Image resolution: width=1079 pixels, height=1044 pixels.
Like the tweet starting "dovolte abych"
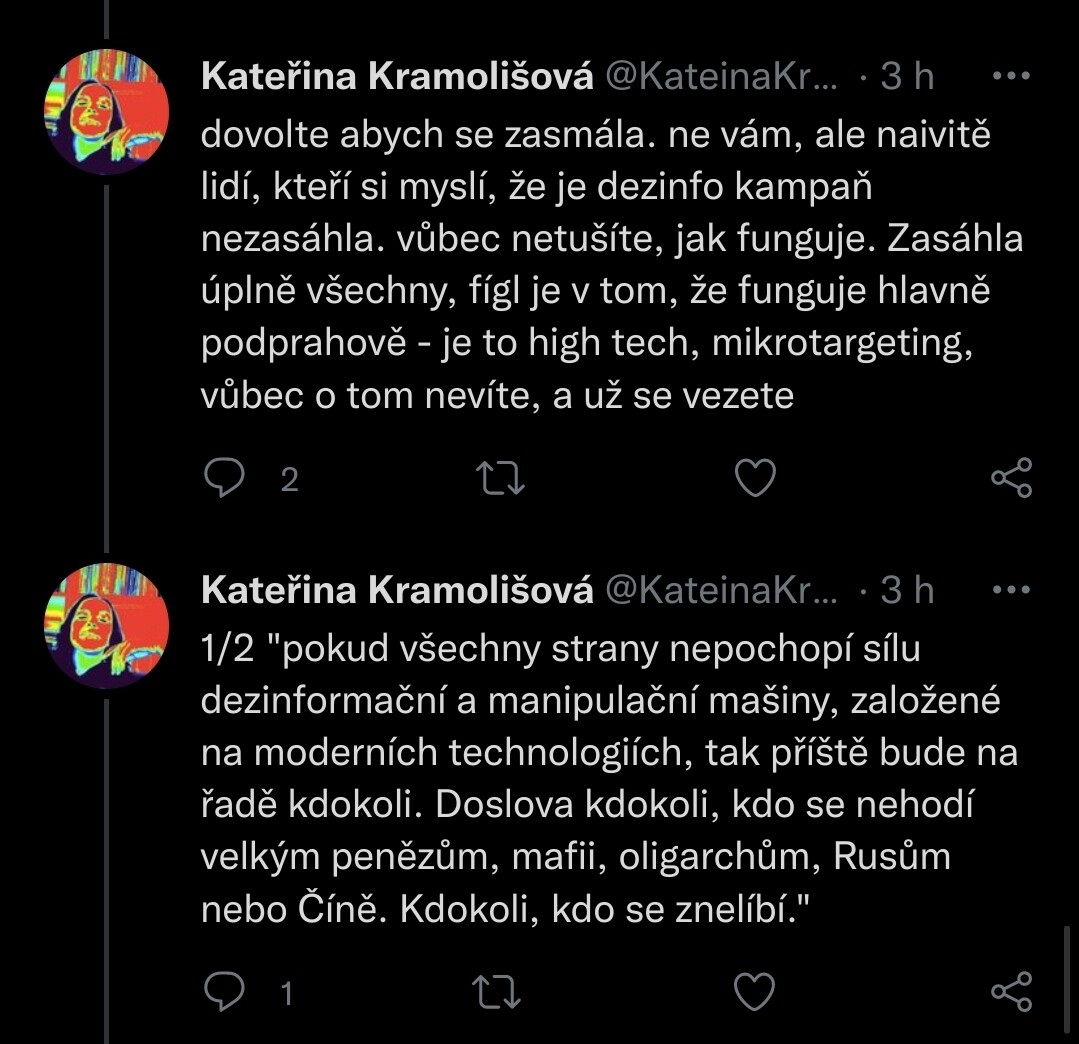point(755,480)
